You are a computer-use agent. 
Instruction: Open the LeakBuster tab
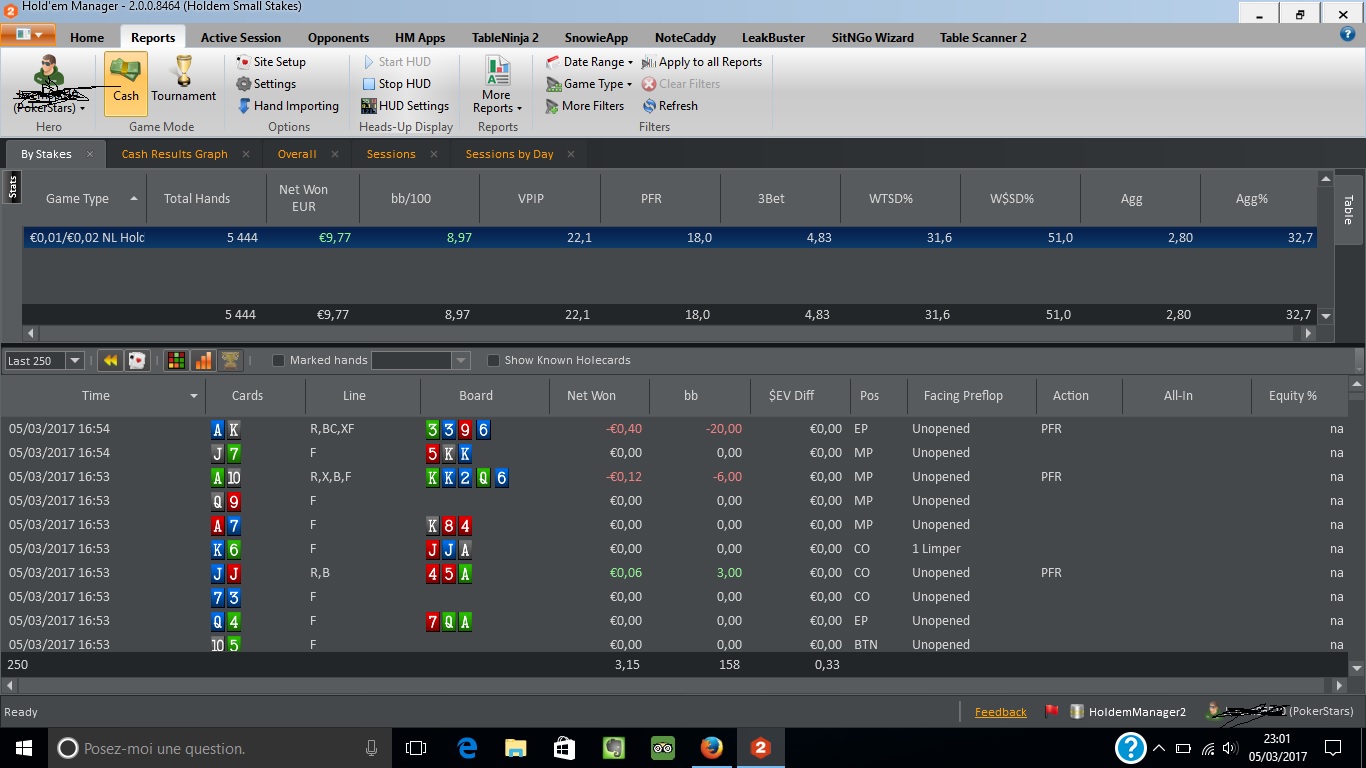(x=773, y=37)
